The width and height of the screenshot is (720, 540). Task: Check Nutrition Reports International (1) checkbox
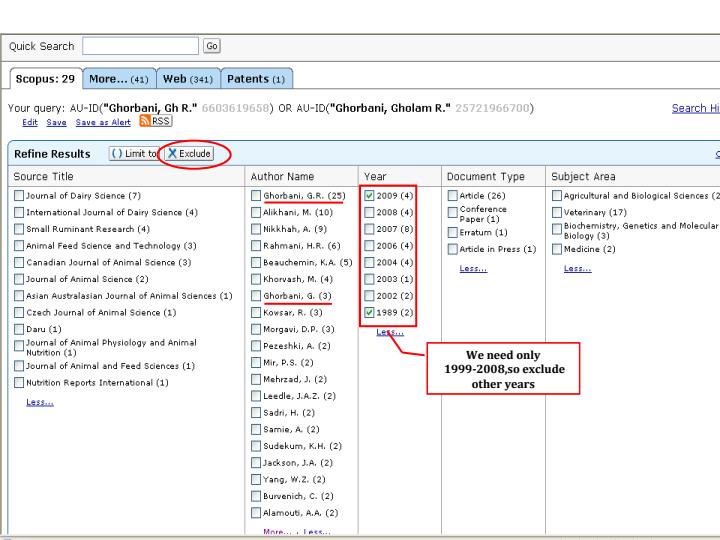point(19,382)
